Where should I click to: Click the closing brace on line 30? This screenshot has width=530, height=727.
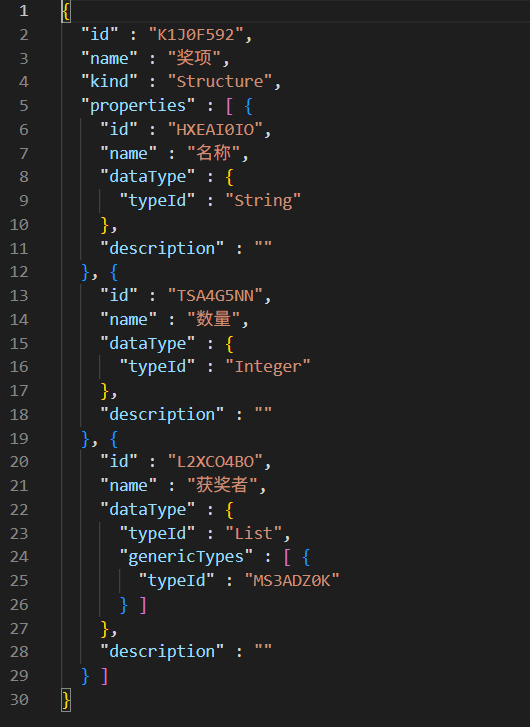coord(66,700)
